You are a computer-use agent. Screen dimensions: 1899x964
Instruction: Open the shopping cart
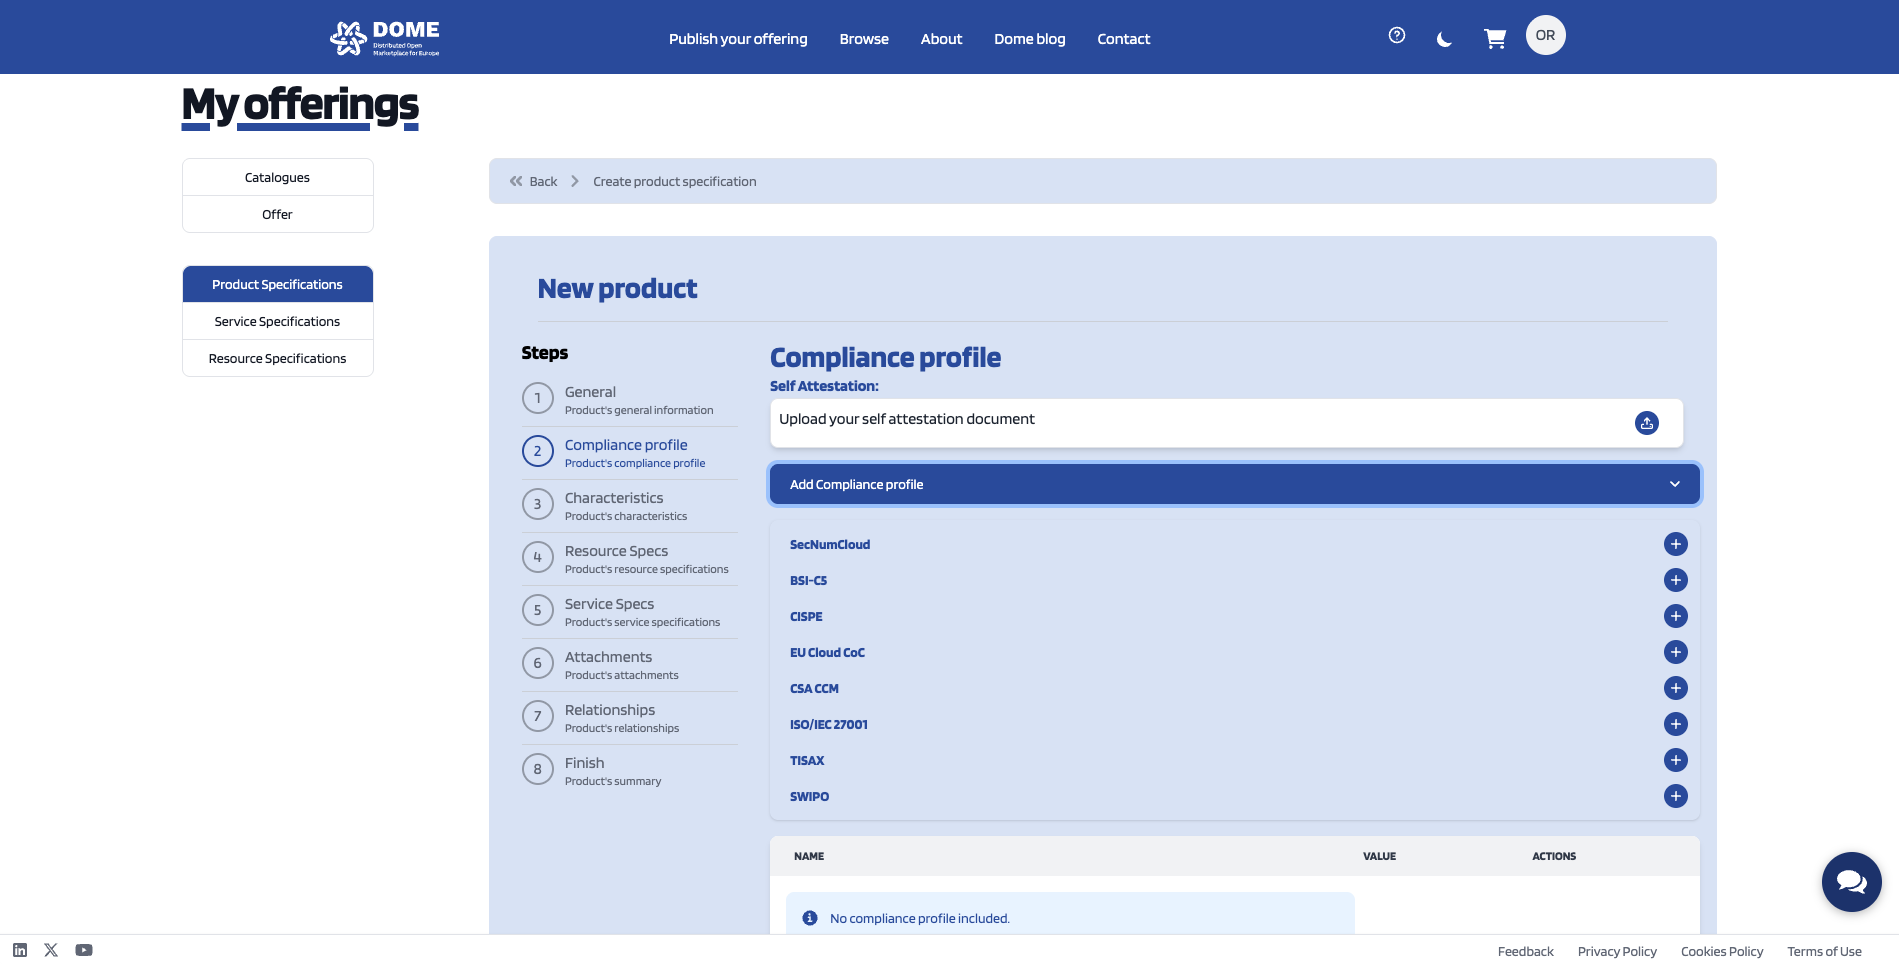1494,39
